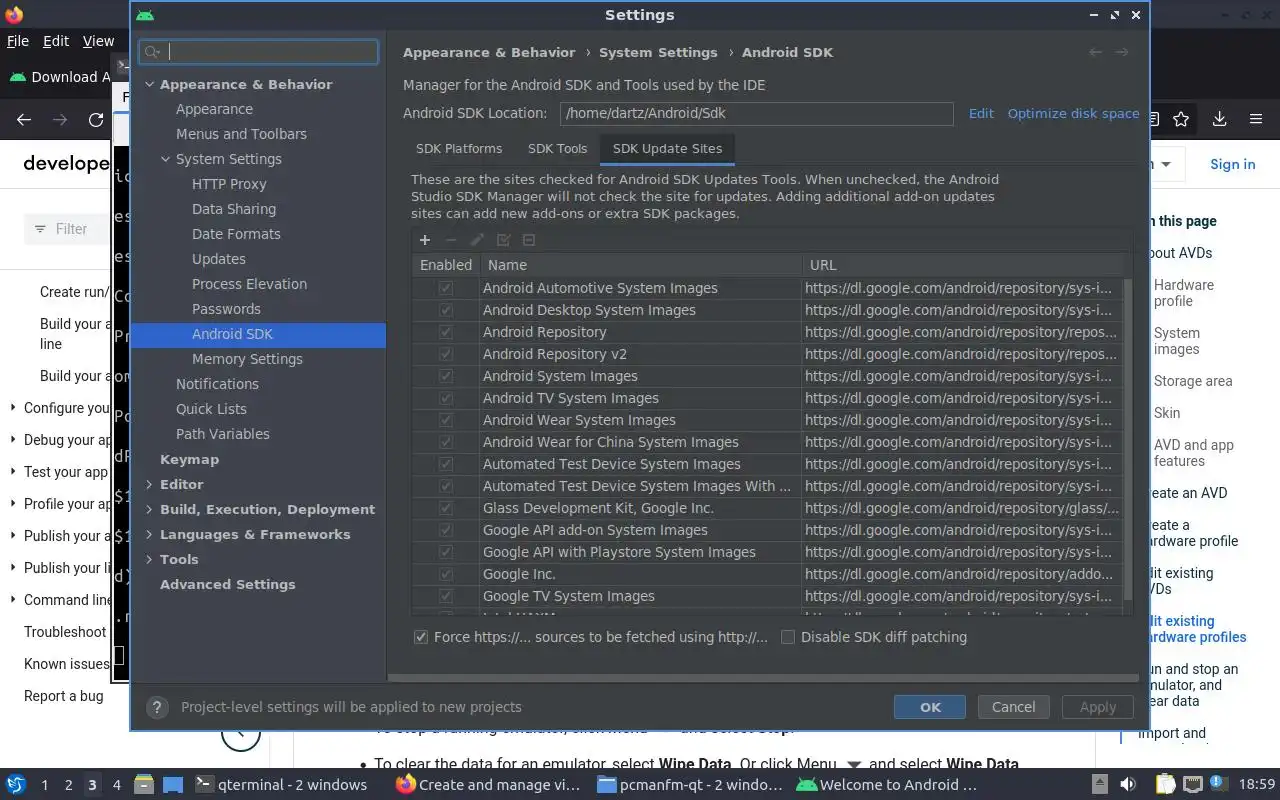Click the Firefox bookmark star icon
The width and height of the screenshot is (1280, 800).
[1181, 120]
